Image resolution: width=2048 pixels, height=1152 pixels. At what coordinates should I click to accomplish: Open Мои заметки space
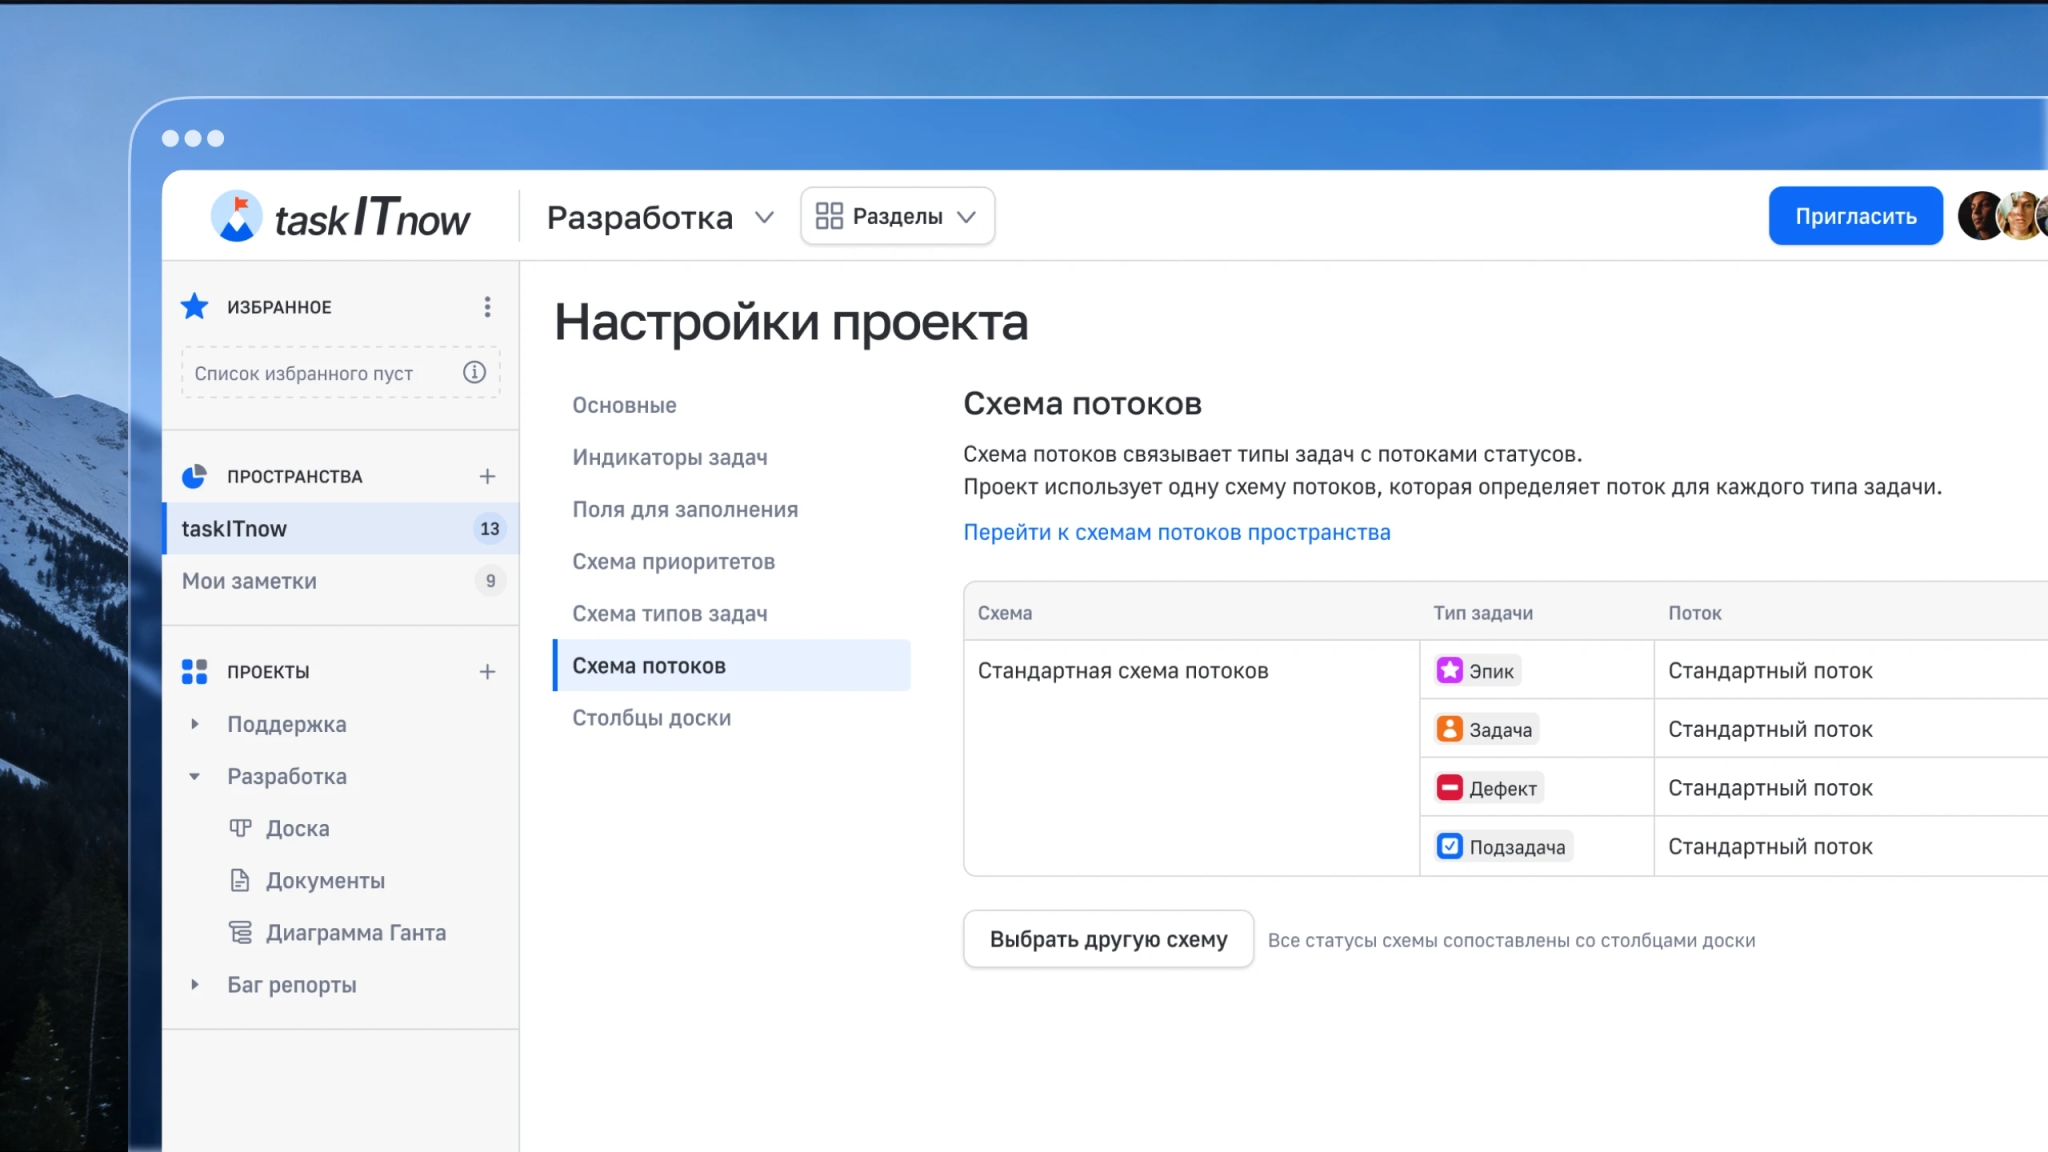coord(340,580)
